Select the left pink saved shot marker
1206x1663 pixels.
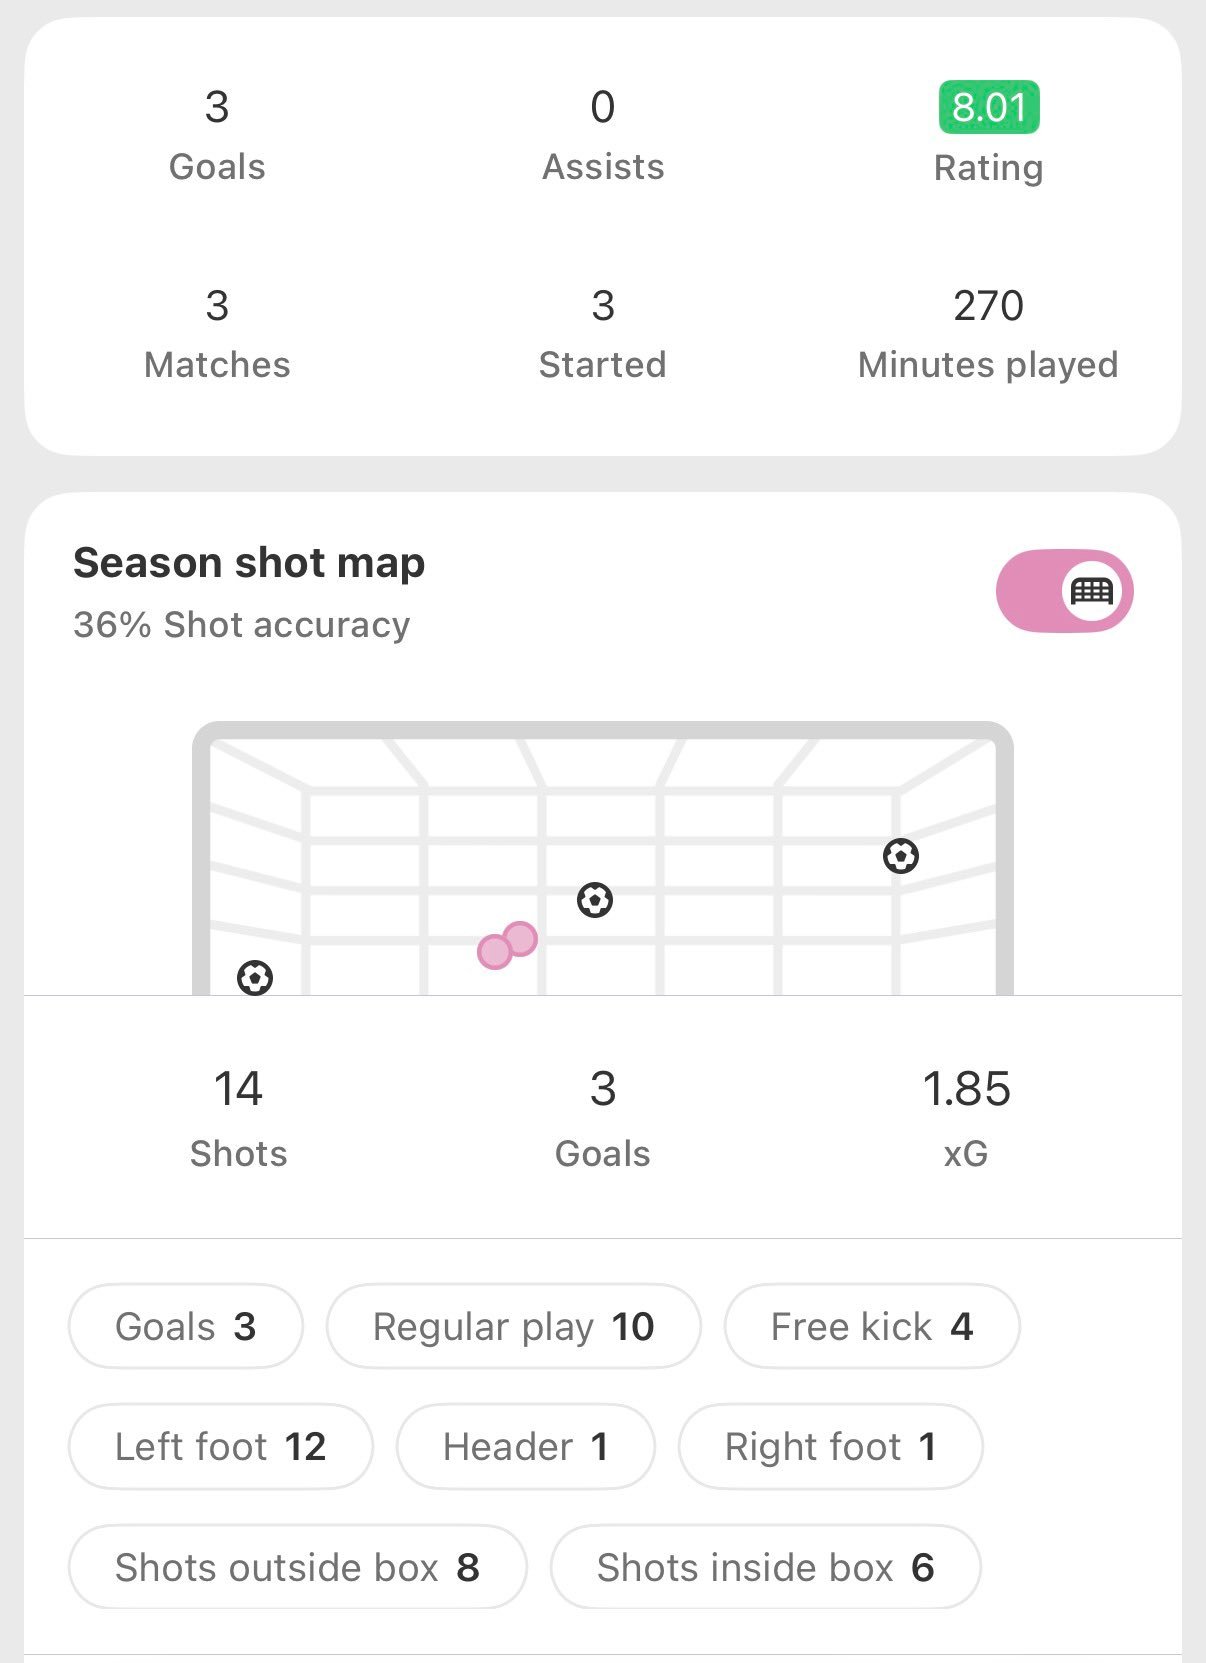(x=494, y=952)
